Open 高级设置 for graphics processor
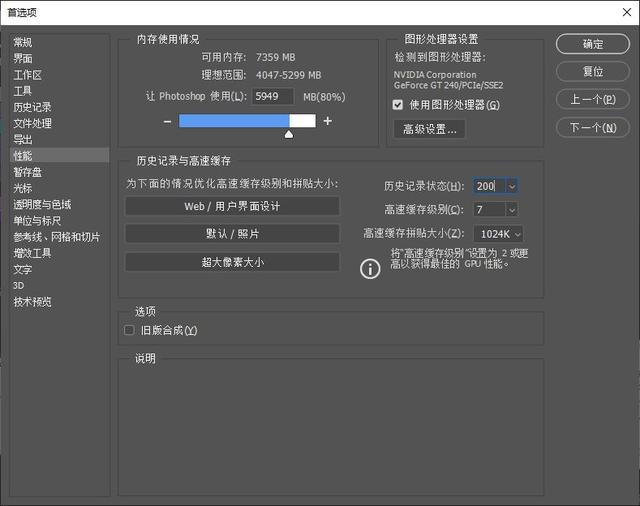 [x=429, y=129]
